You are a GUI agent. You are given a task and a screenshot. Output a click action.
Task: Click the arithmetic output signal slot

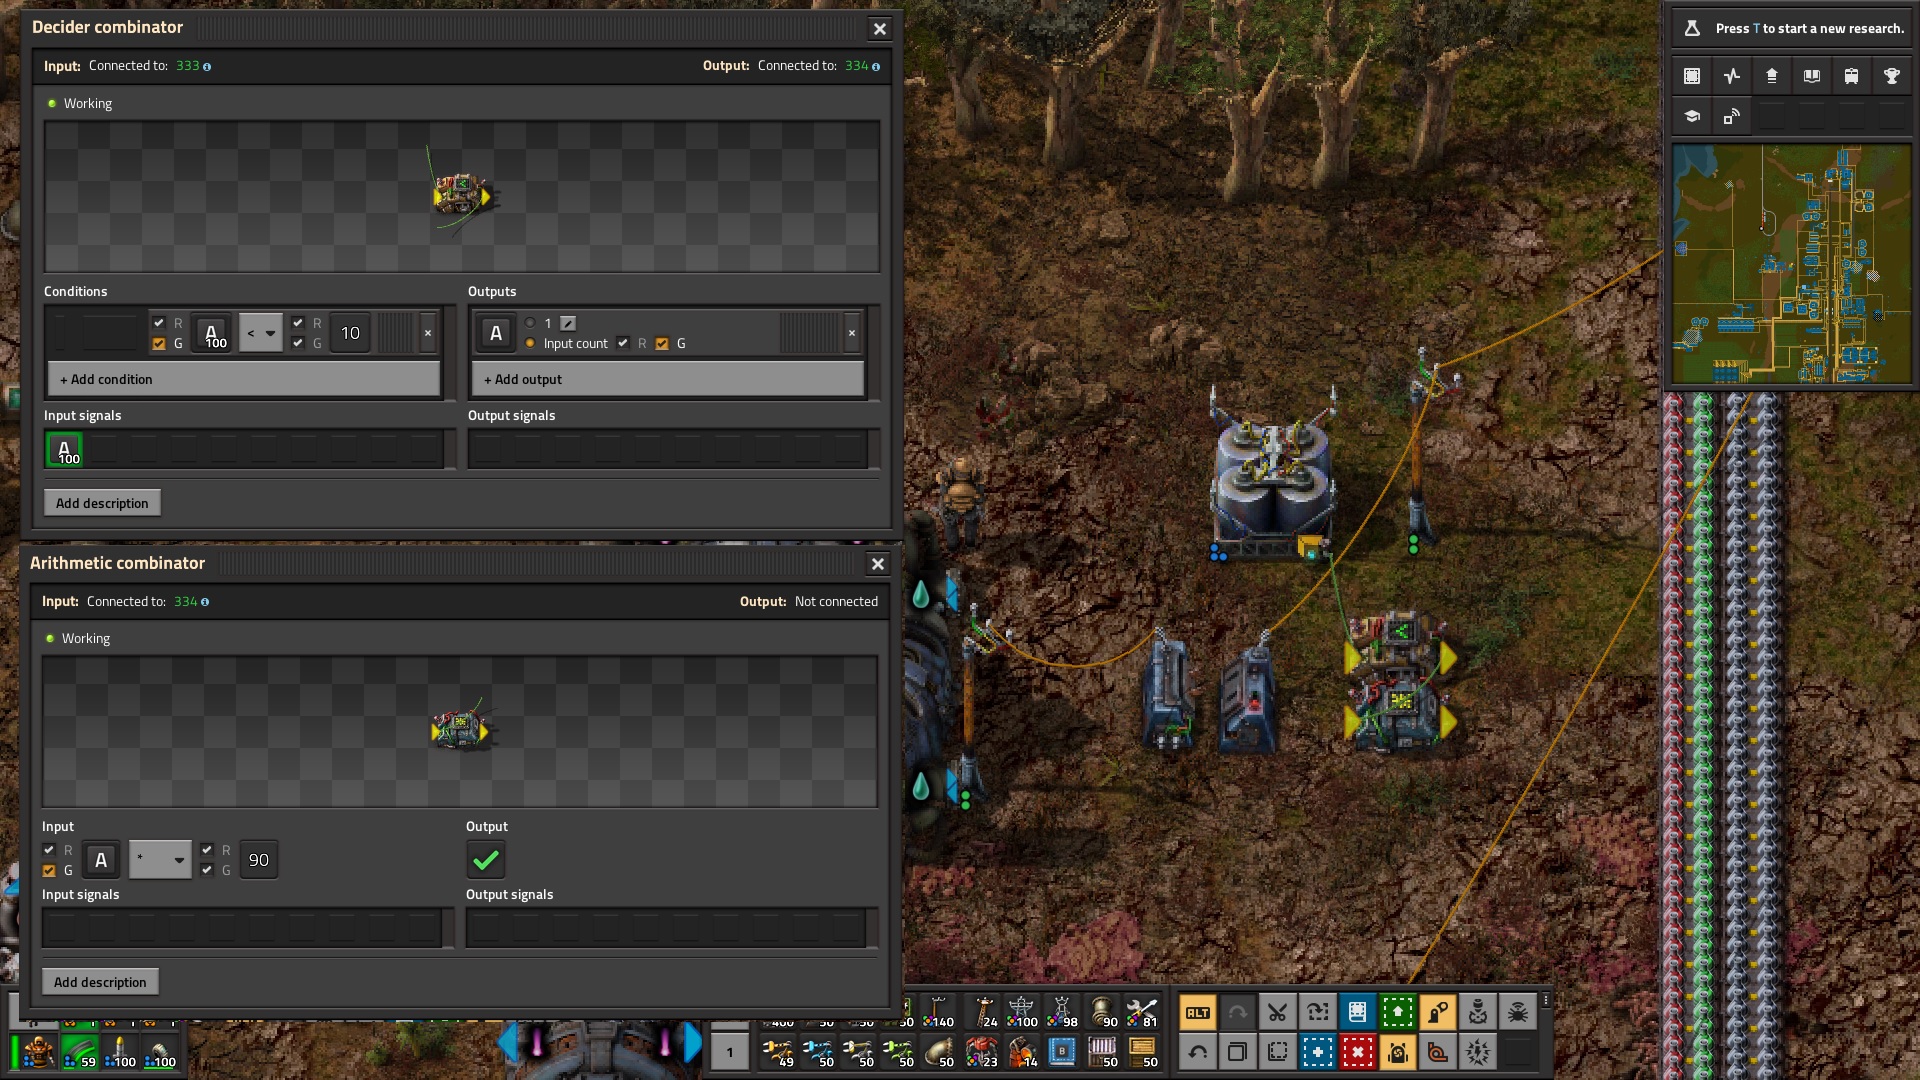(486, 860)
